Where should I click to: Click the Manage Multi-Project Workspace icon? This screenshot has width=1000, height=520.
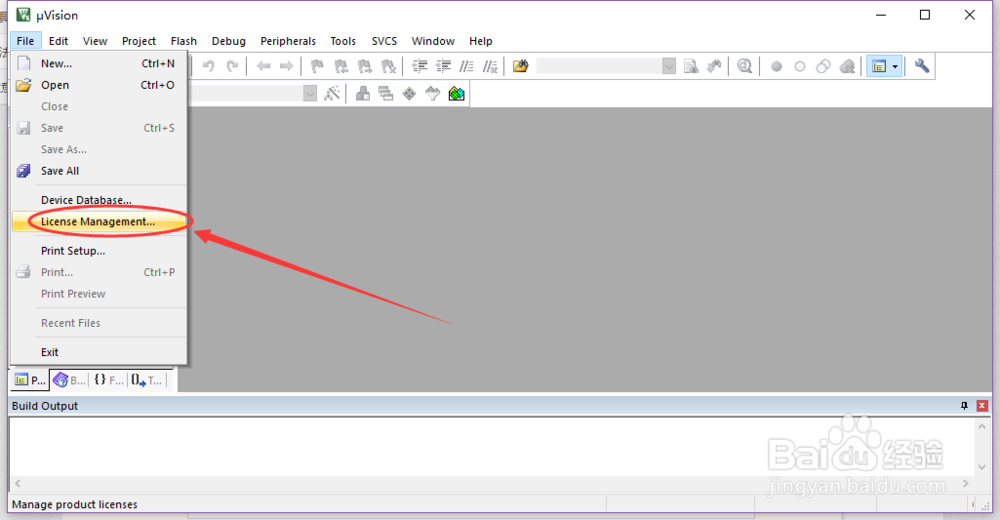(386, 94)
